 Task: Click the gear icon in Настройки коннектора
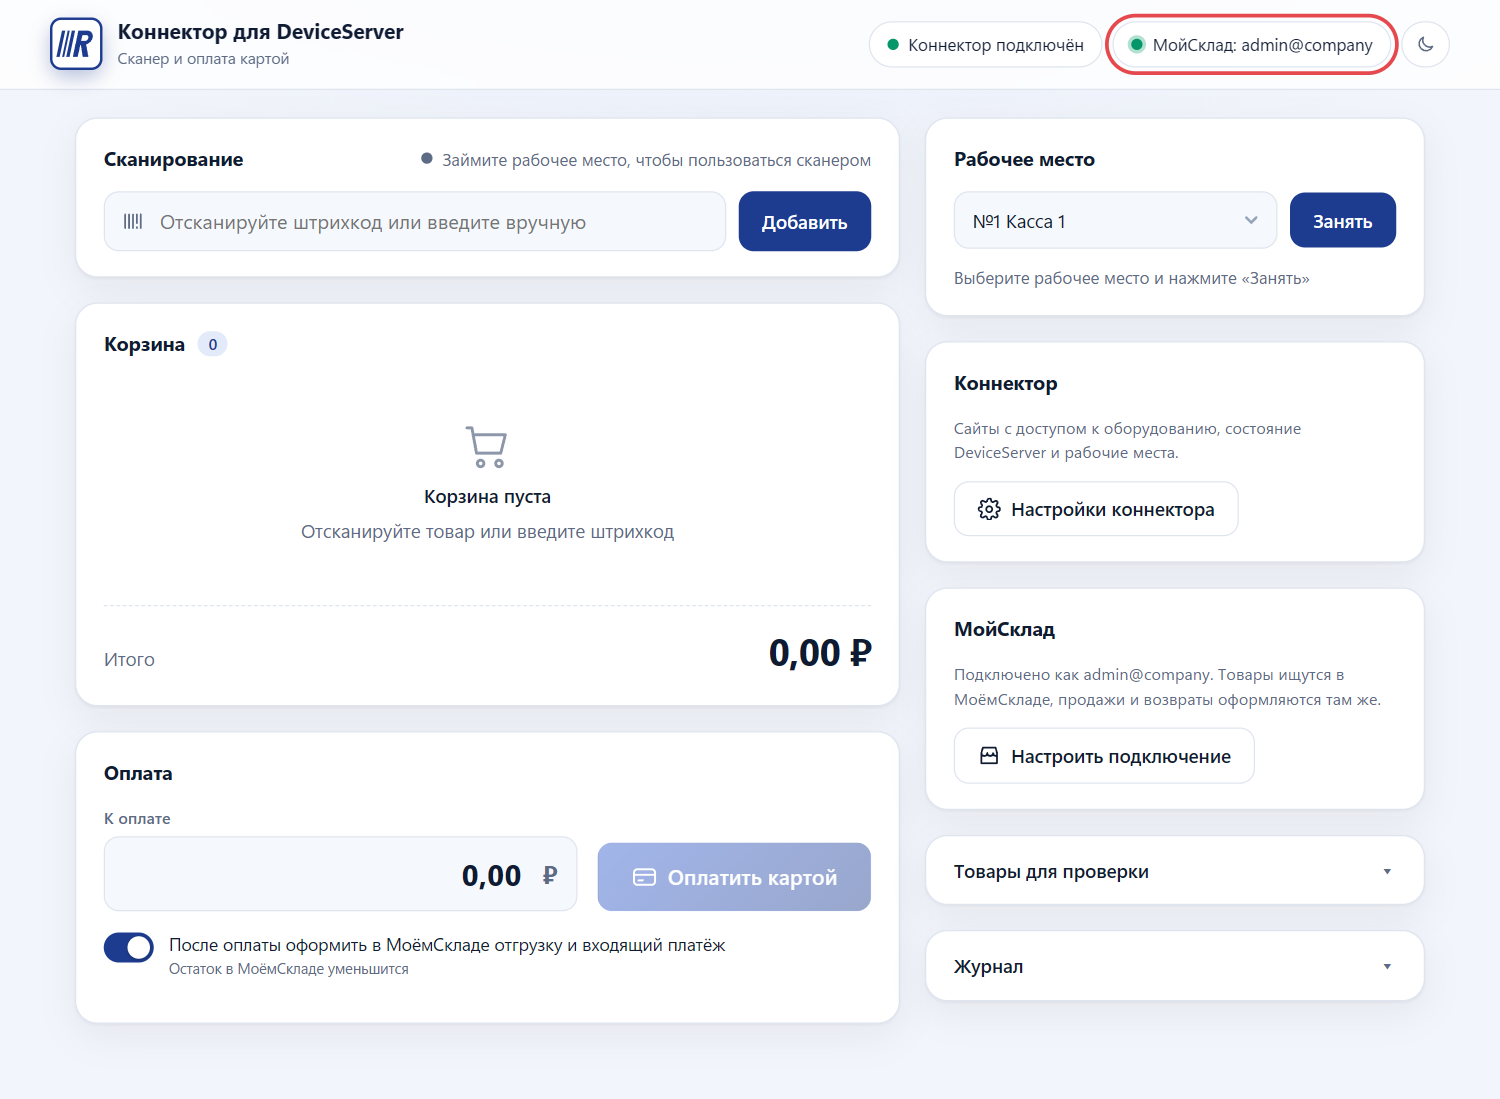[989, 509]
